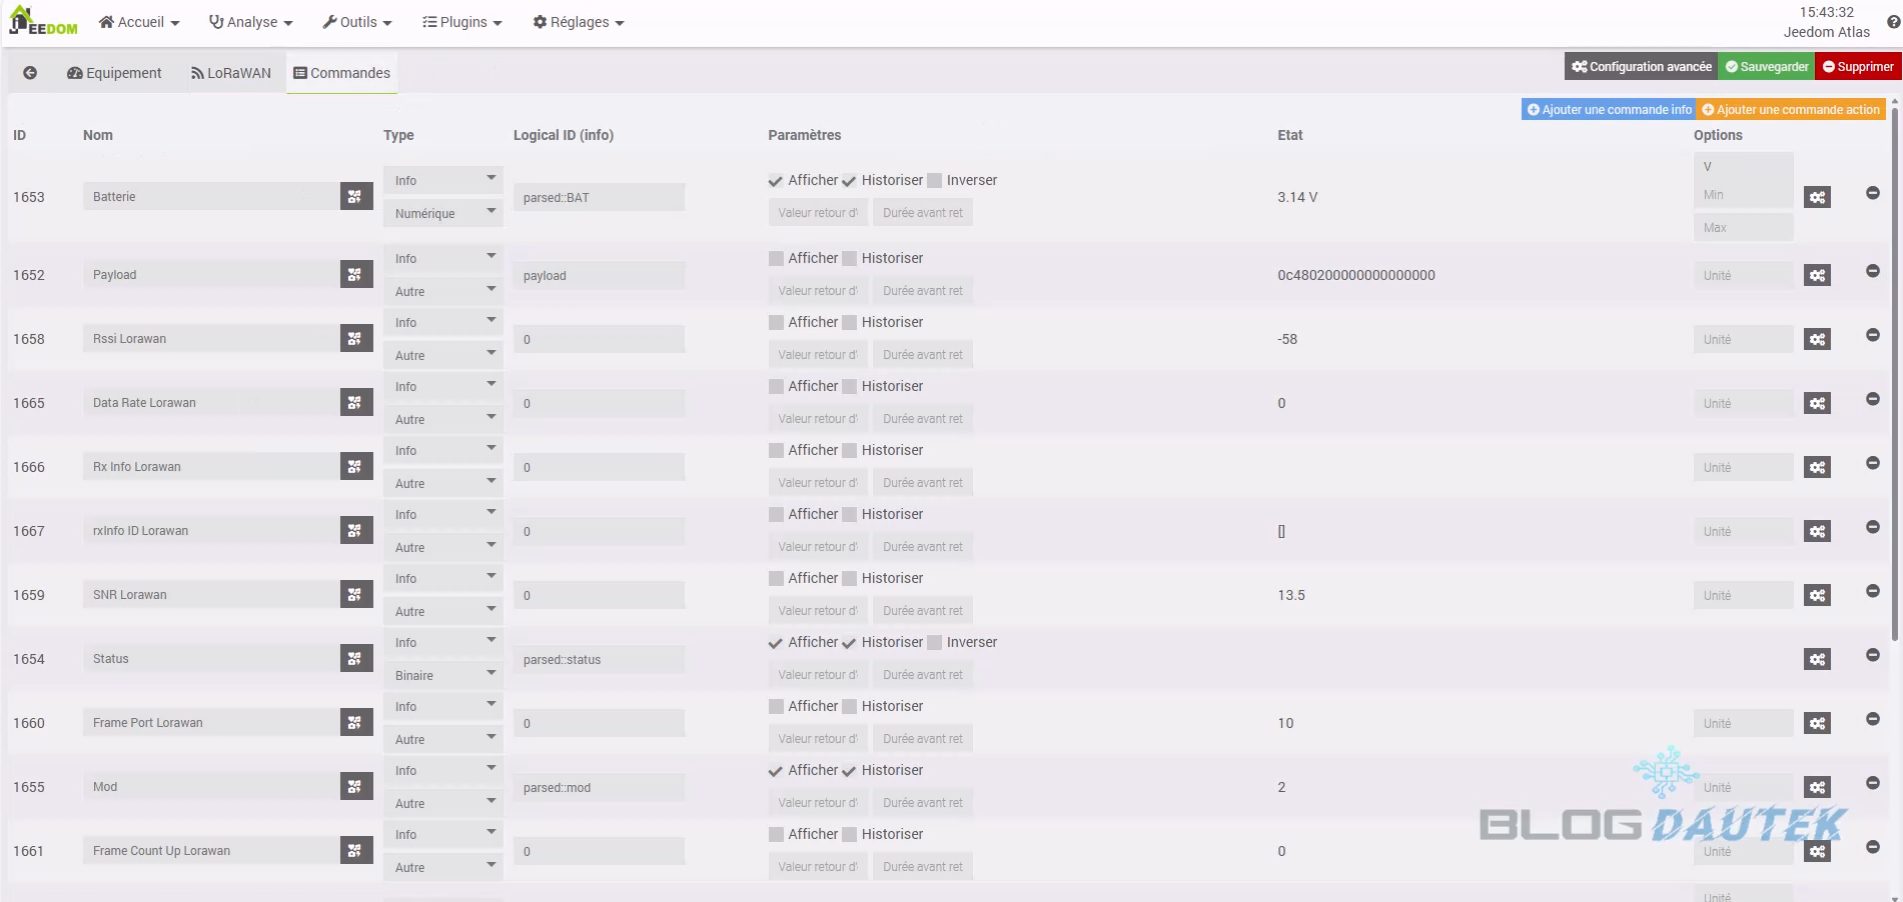Image resolution: width=1903 pixels, height=902 pixels.
Task: Click the parsed::BAT logical ID field
Action: 598,198
